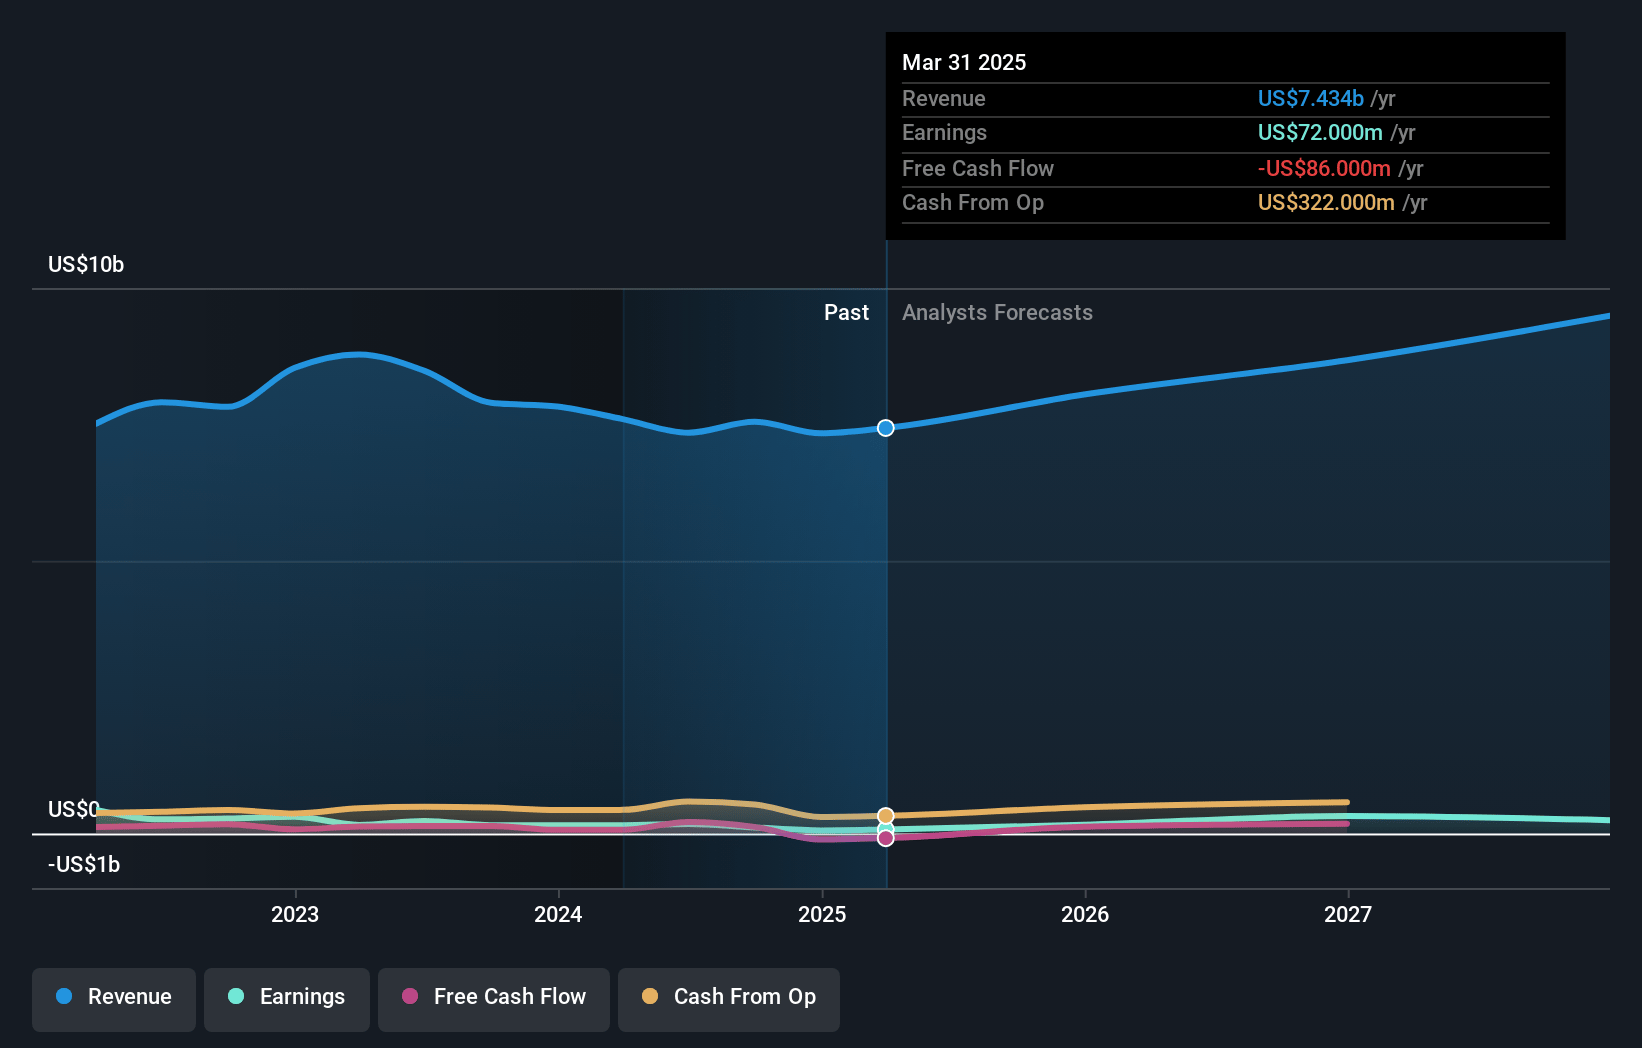Toggle Free Cash Flow series legend
This screenshot has height=1048, width=1642.
pos(494,999)
